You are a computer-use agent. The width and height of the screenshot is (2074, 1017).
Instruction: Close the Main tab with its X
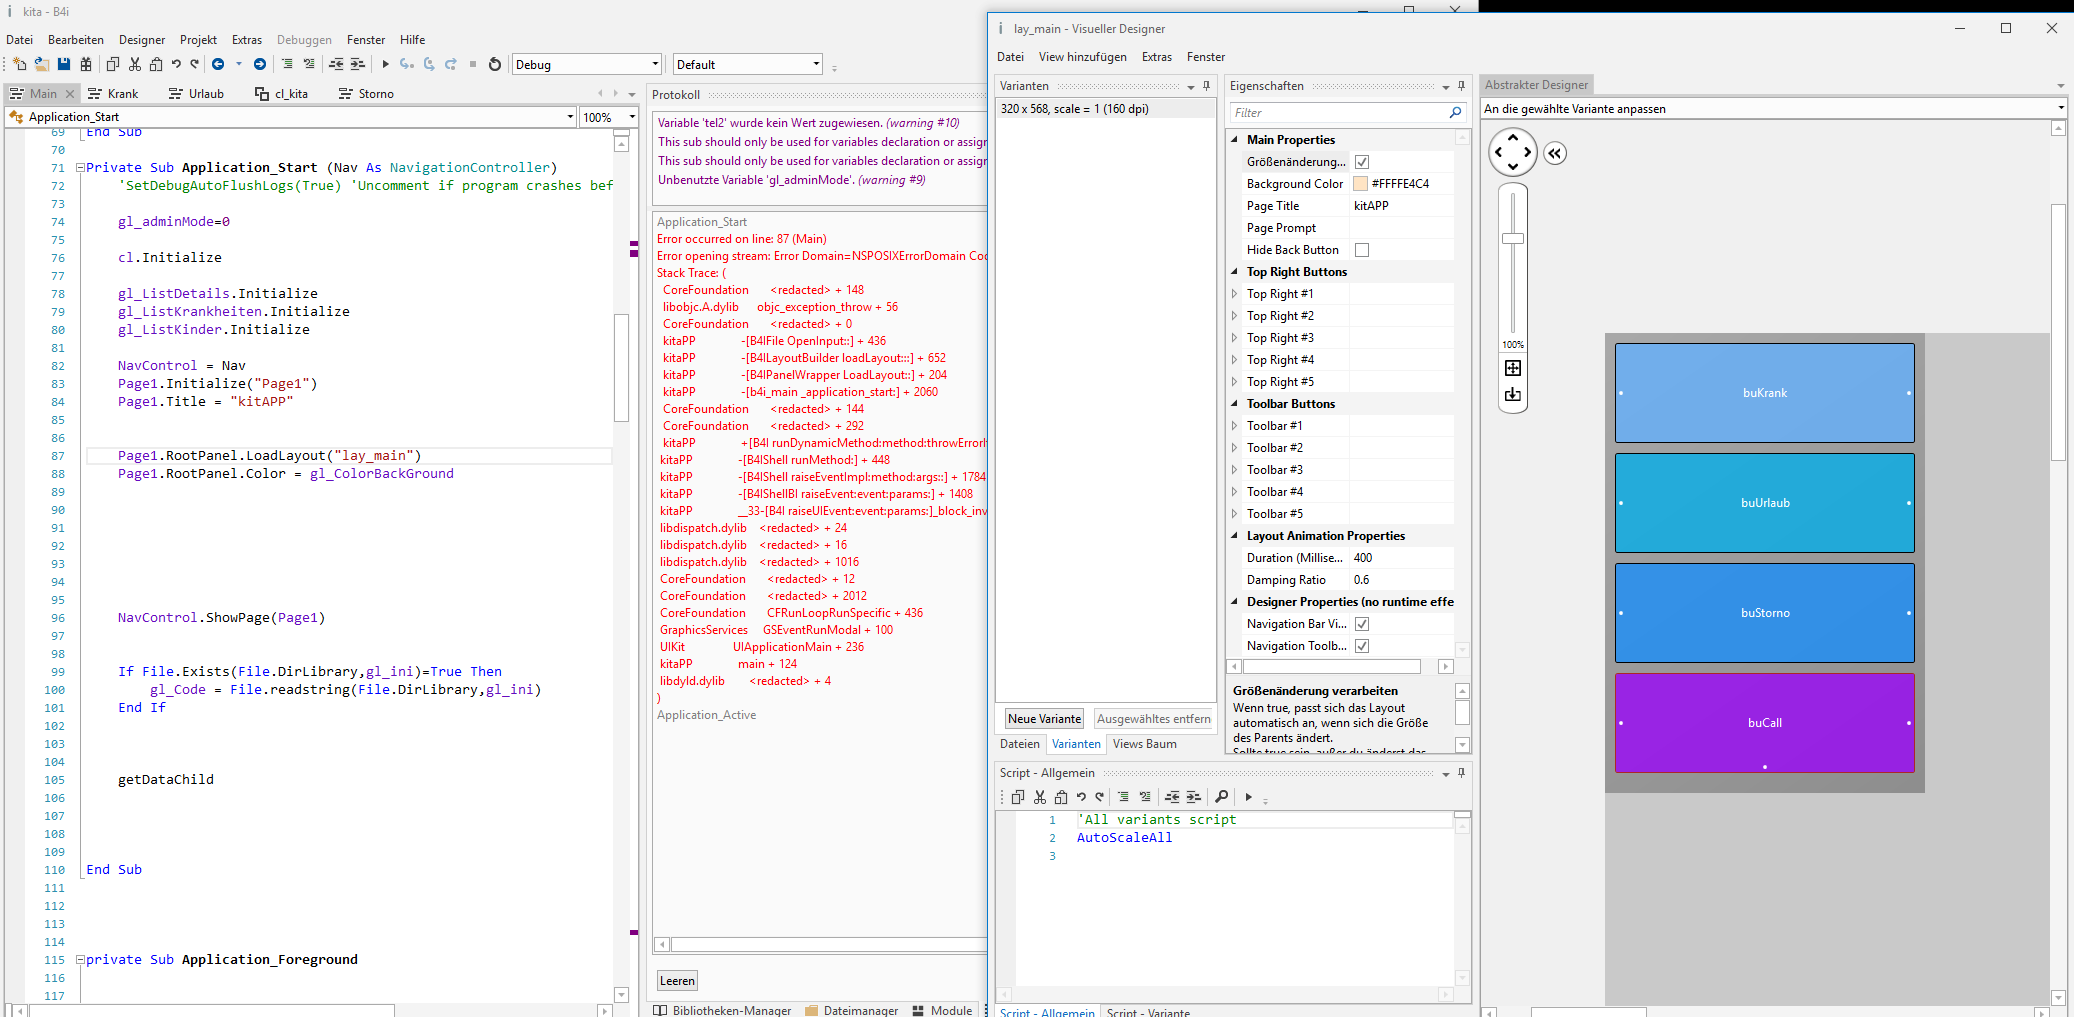(x=69, y=94)
